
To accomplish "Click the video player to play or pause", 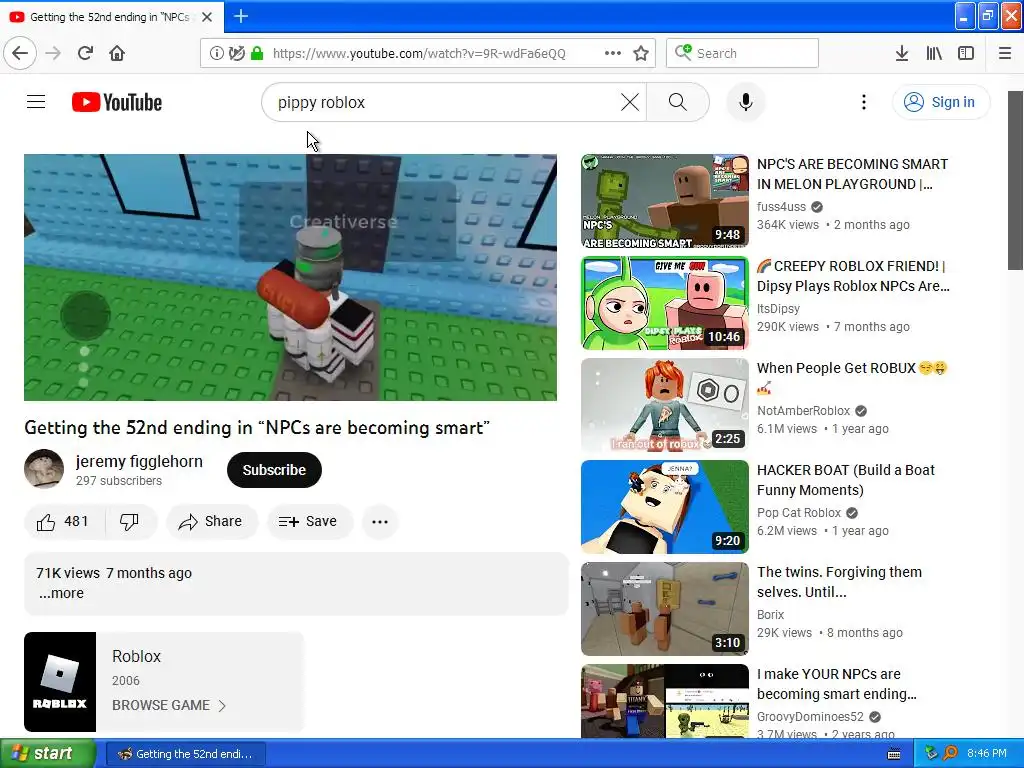I will [291, 278].
